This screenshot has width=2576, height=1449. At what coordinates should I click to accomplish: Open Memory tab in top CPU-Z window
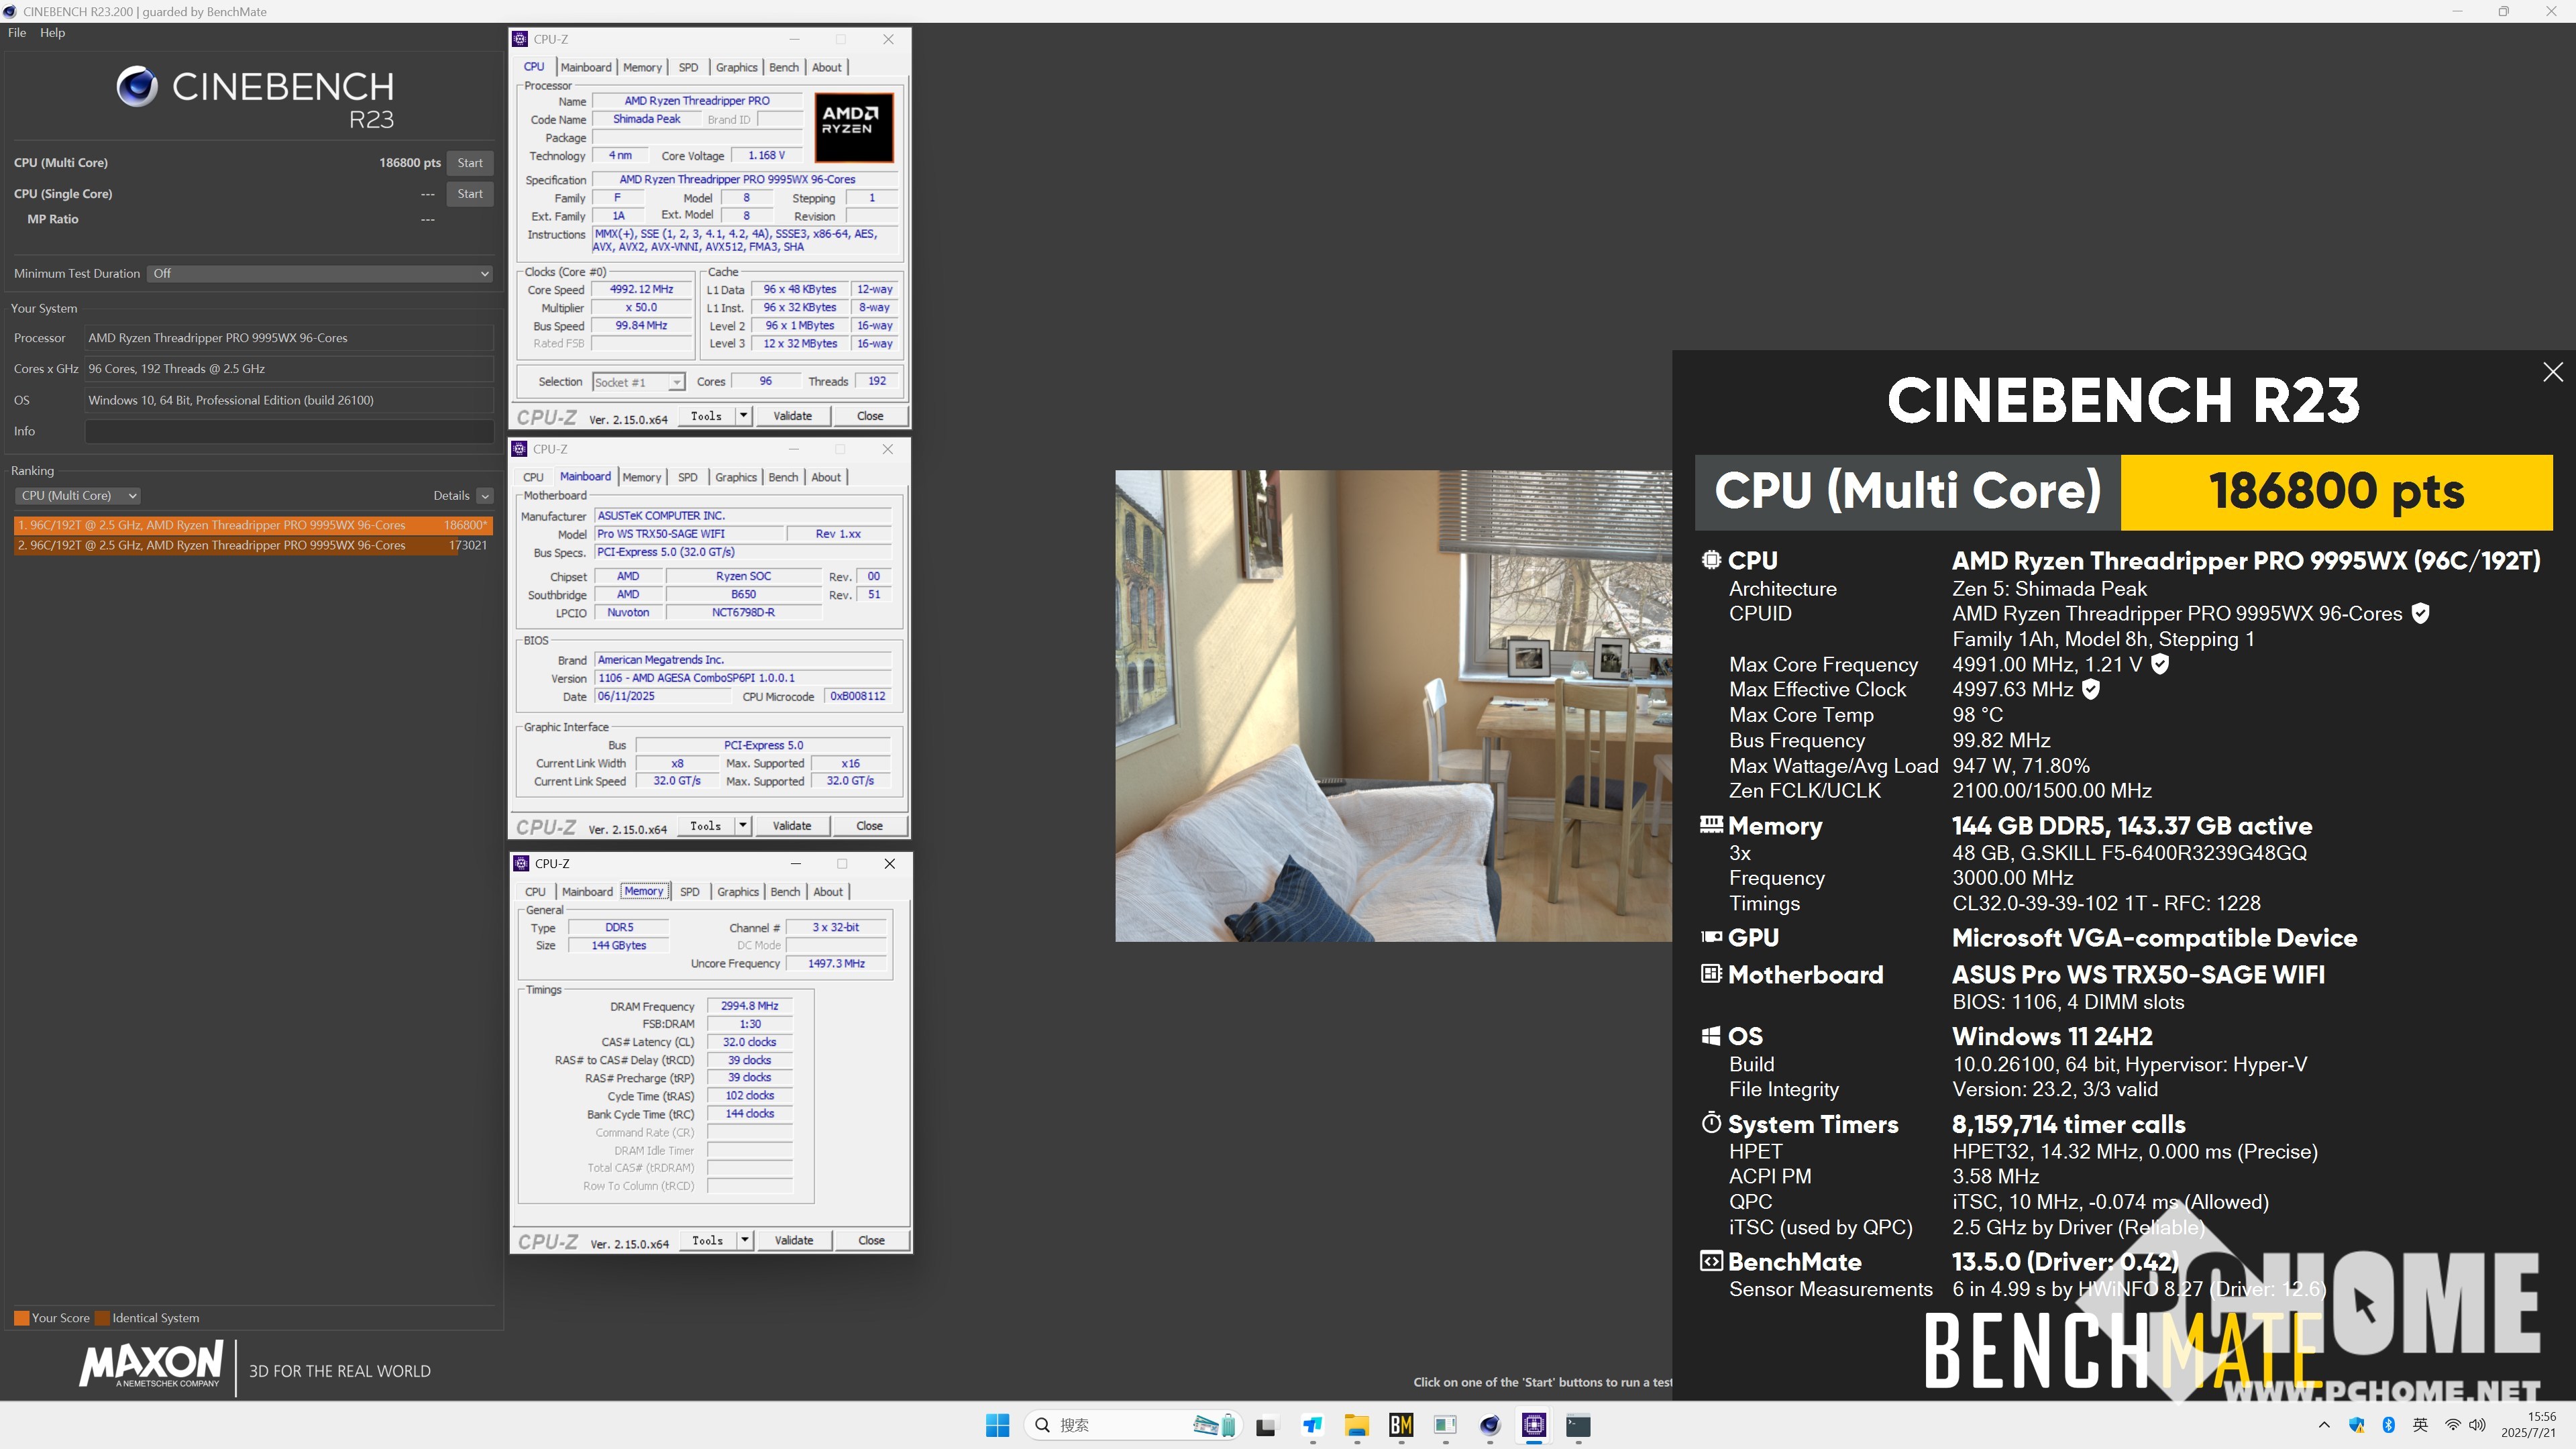click(642, 67)
